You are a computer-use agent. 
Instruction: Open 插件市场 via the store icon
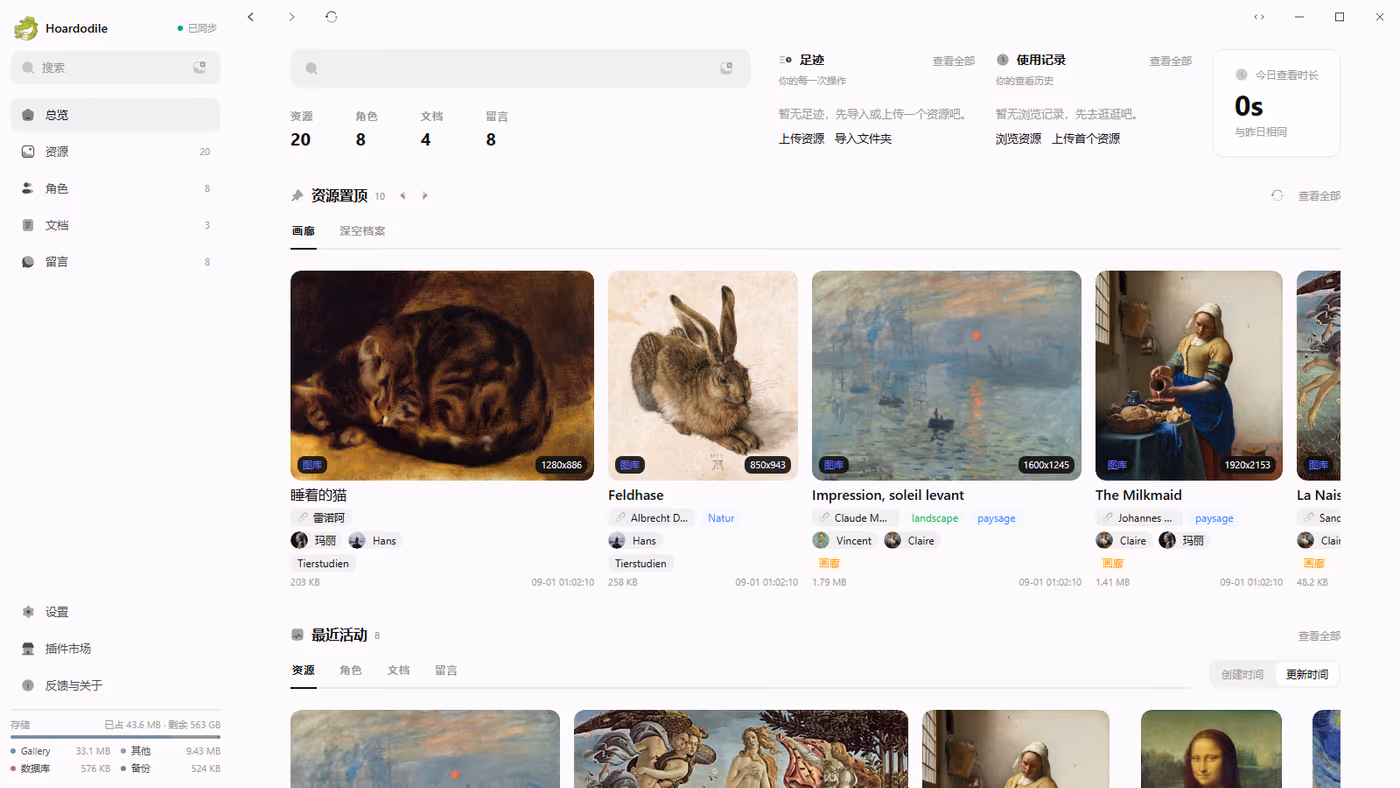point(28,649)
